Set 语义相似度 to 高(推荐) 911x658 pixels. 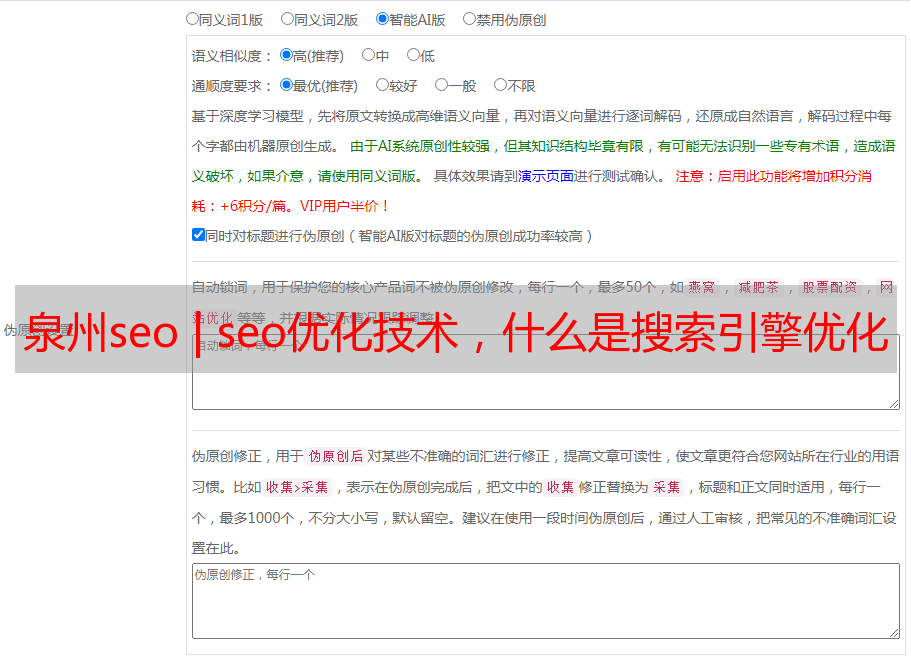tap(286, 55)
